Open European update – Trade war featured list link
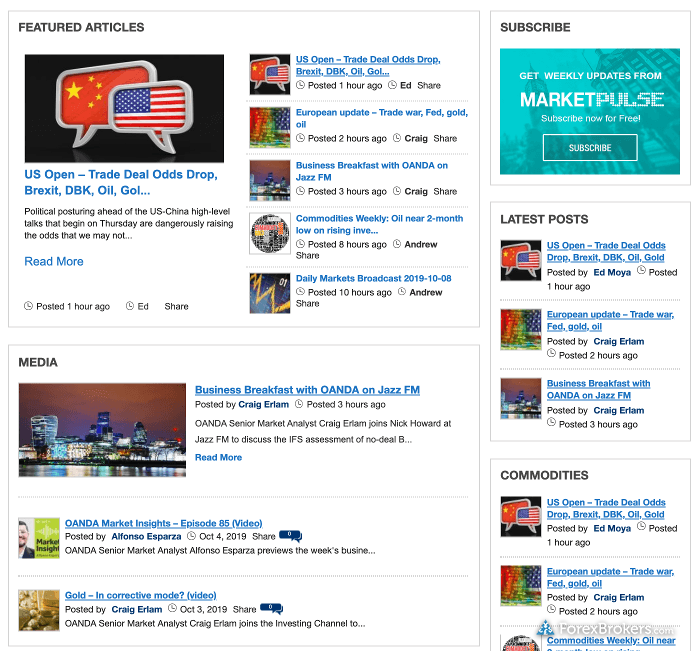Viewport: 699px width, 651px height. [x=382, y=118]
